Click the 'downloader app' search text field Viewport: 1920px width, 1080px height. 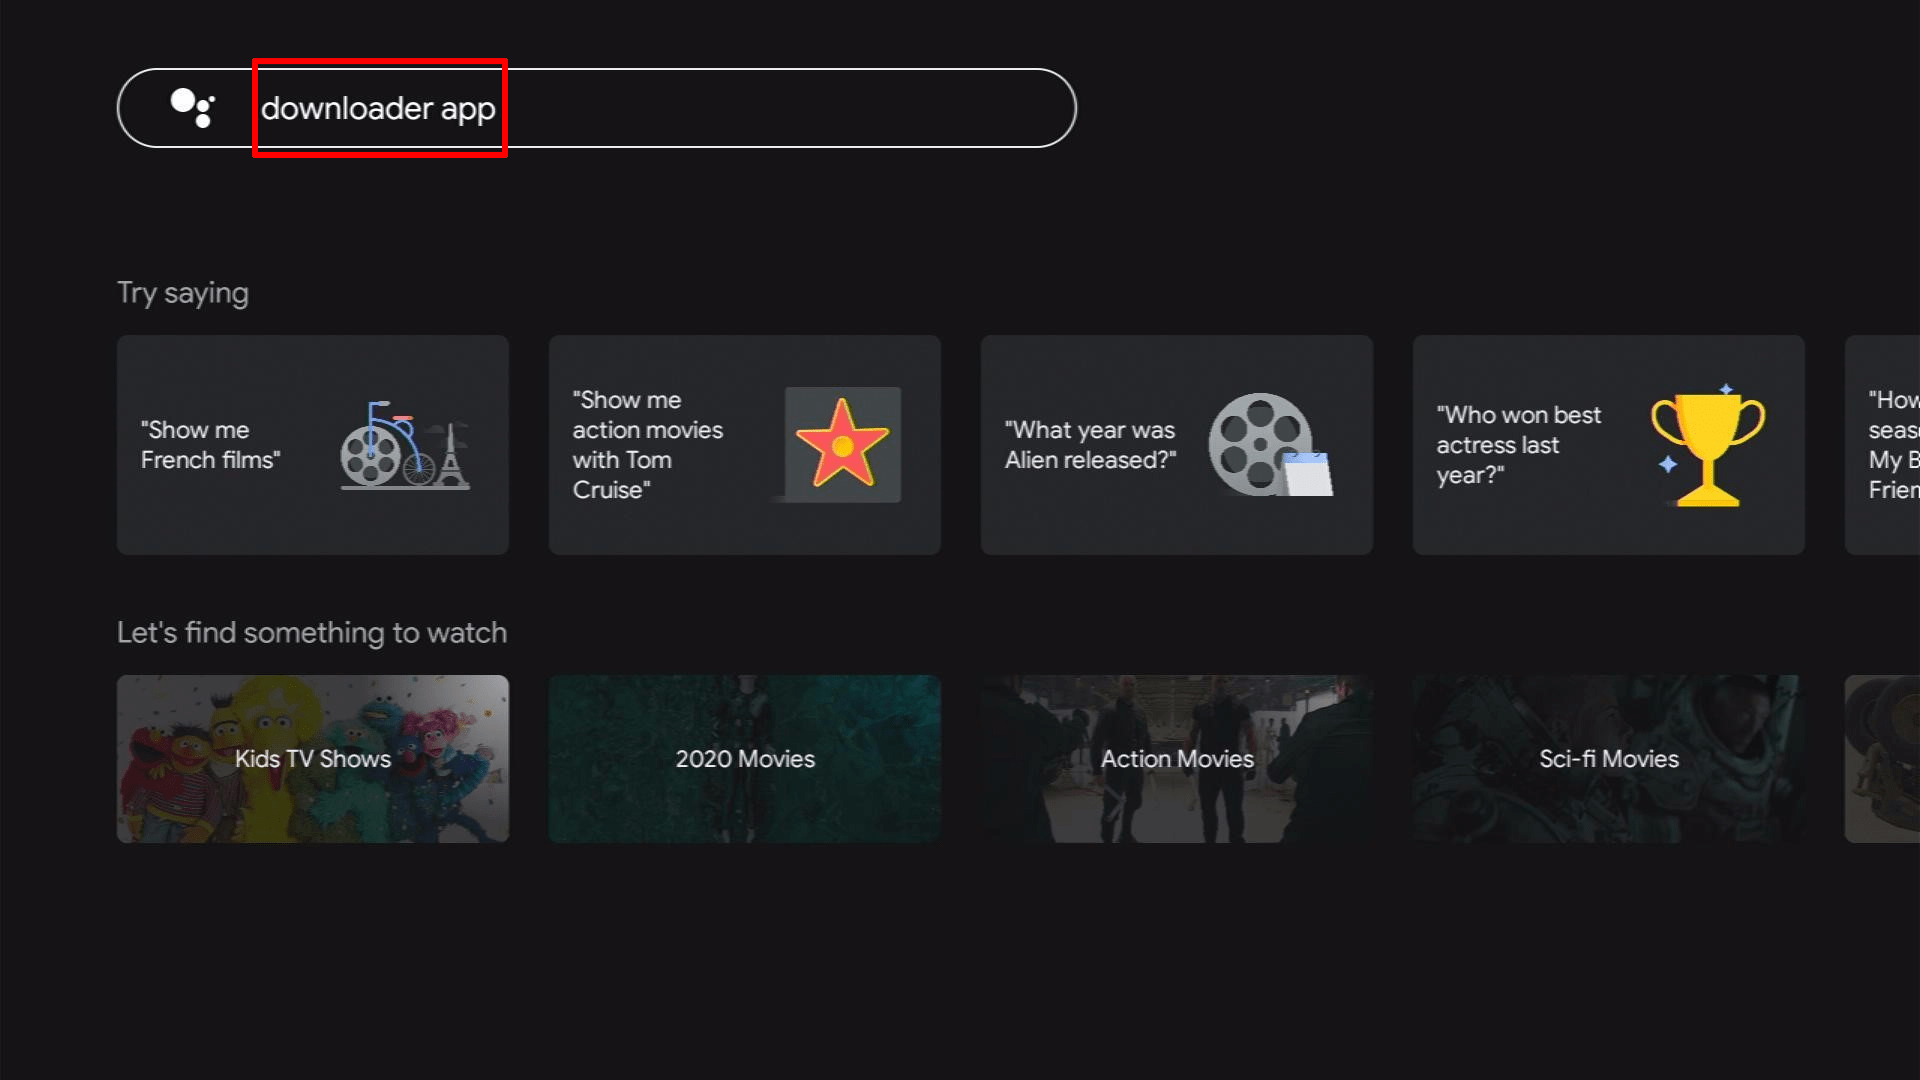point(596,108)
